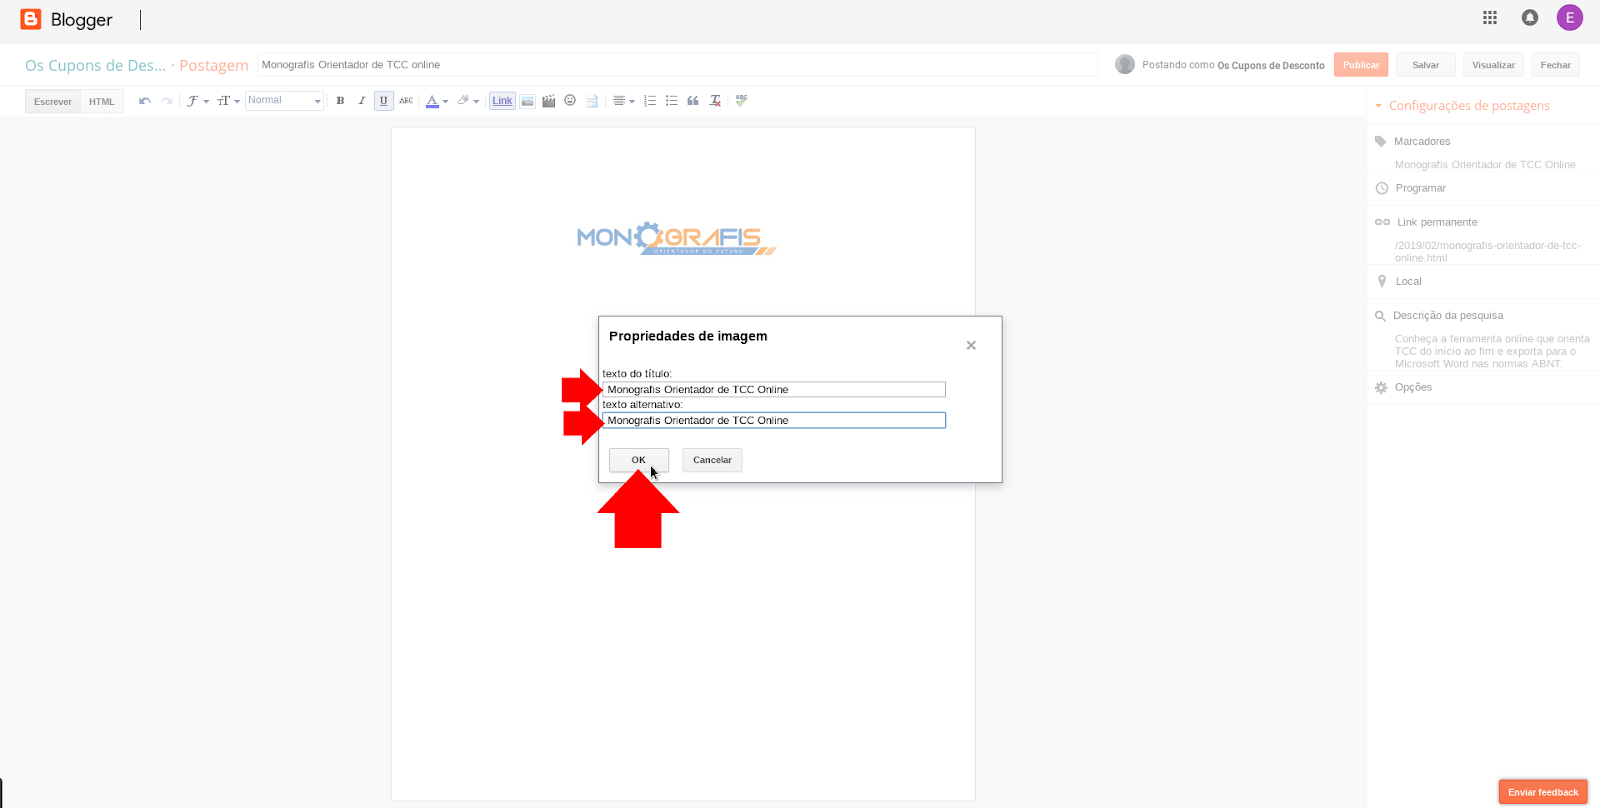
Task: Click the search description text
Action: click(1492, 351)
